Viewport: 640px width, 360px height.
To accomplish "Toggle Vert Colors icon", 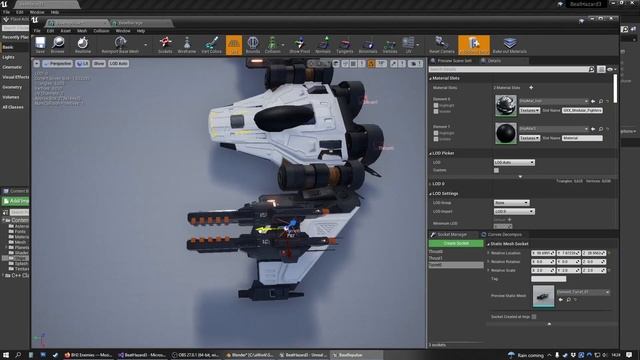I will coord(211,44).
